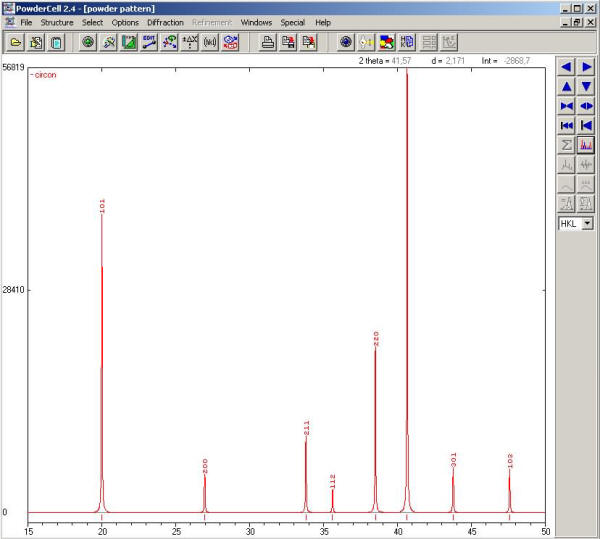The width and height of the screenshot is (600, 539).
Task: Jump to pattern start with rewind icon
Action: point(566,125)
